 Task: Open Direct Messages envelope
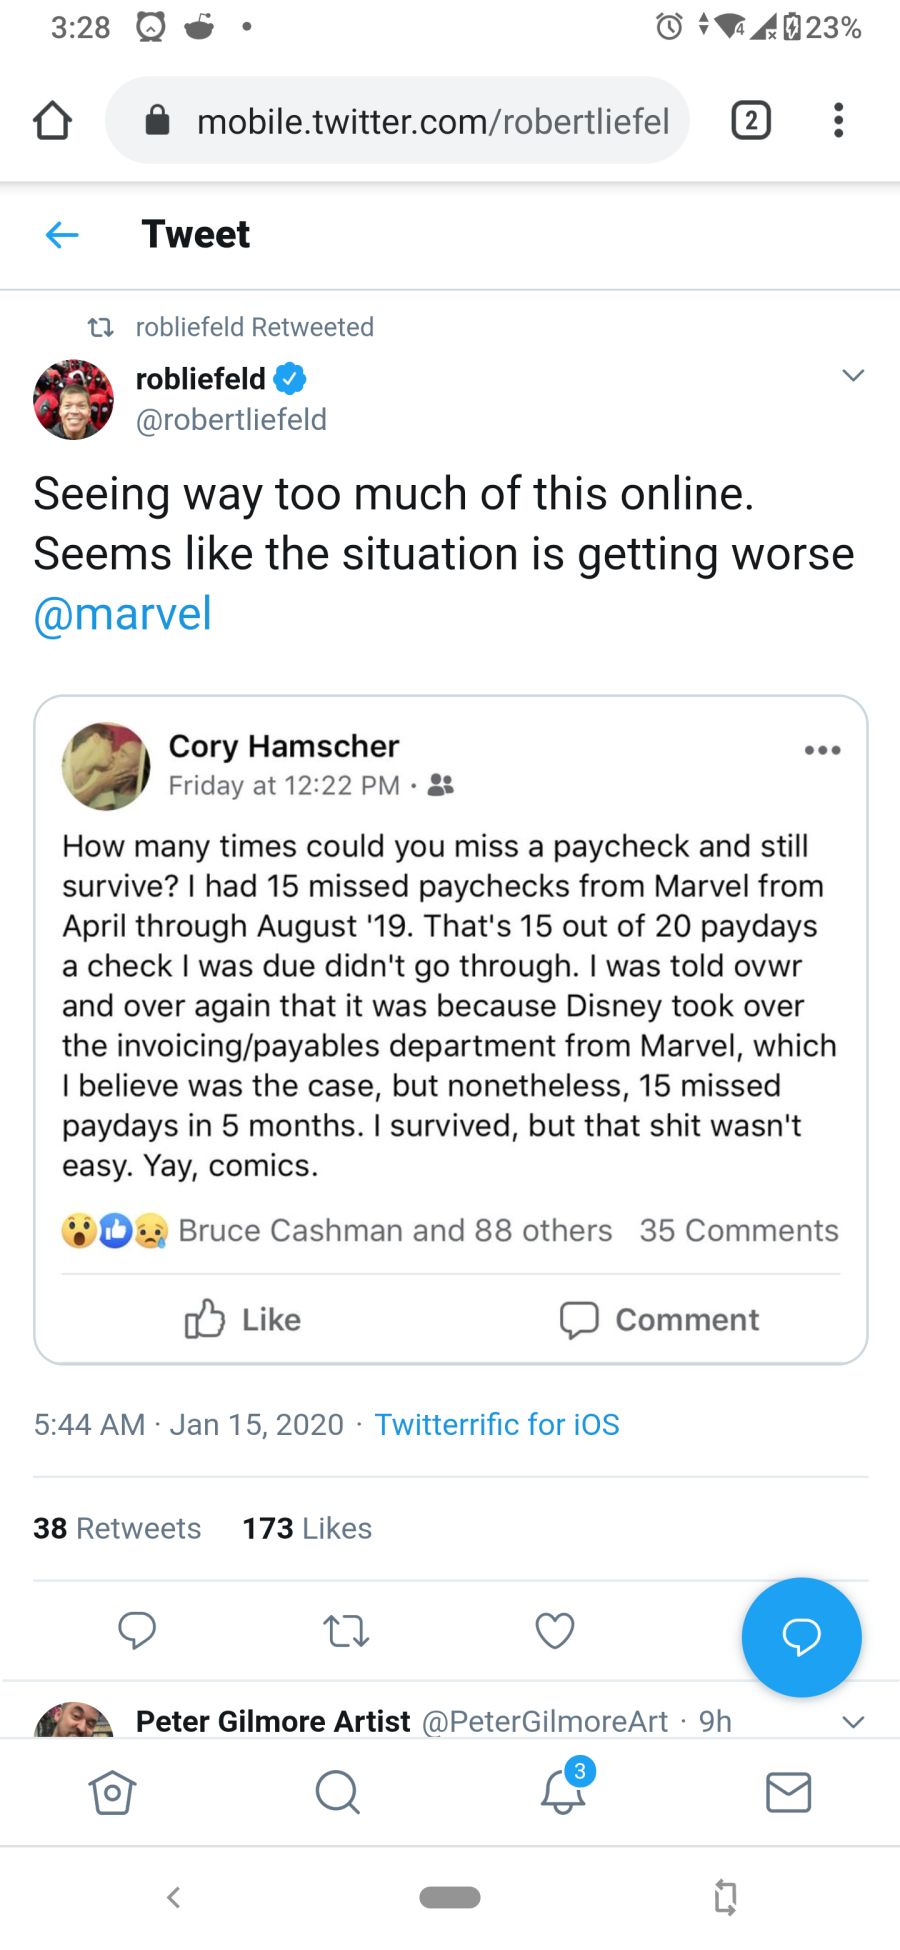(788, 1792)
